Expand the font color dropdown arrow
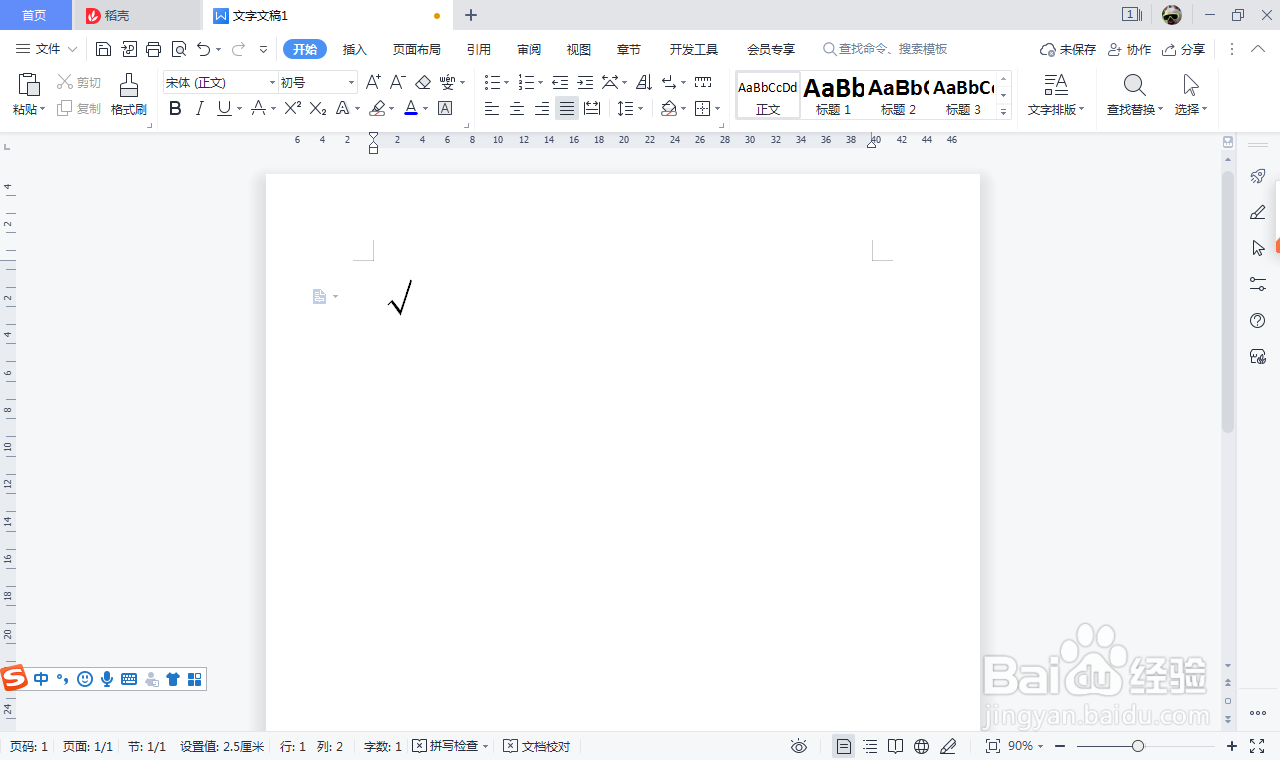This screenshot has height=760, width=1280. (425, 109)
